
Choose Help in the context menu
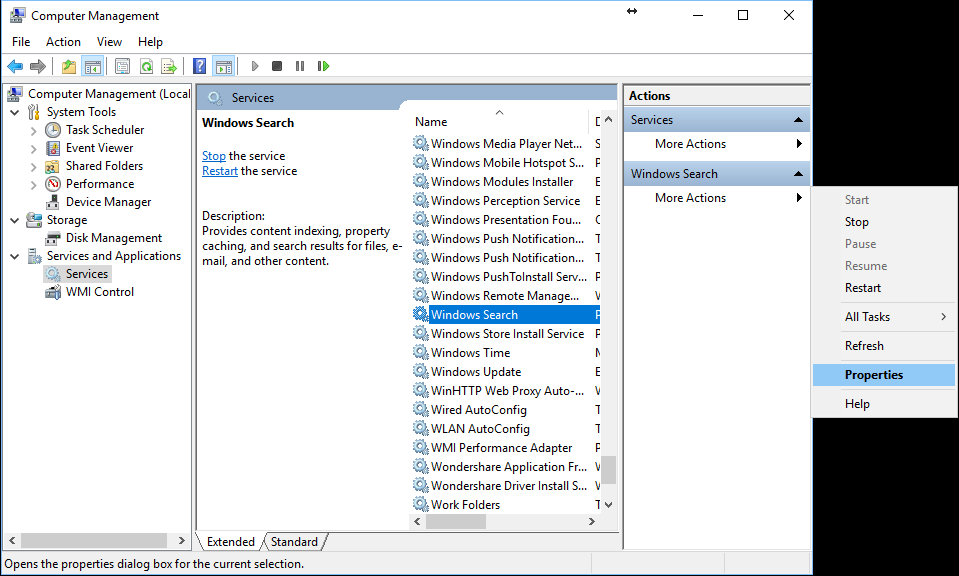884,404
